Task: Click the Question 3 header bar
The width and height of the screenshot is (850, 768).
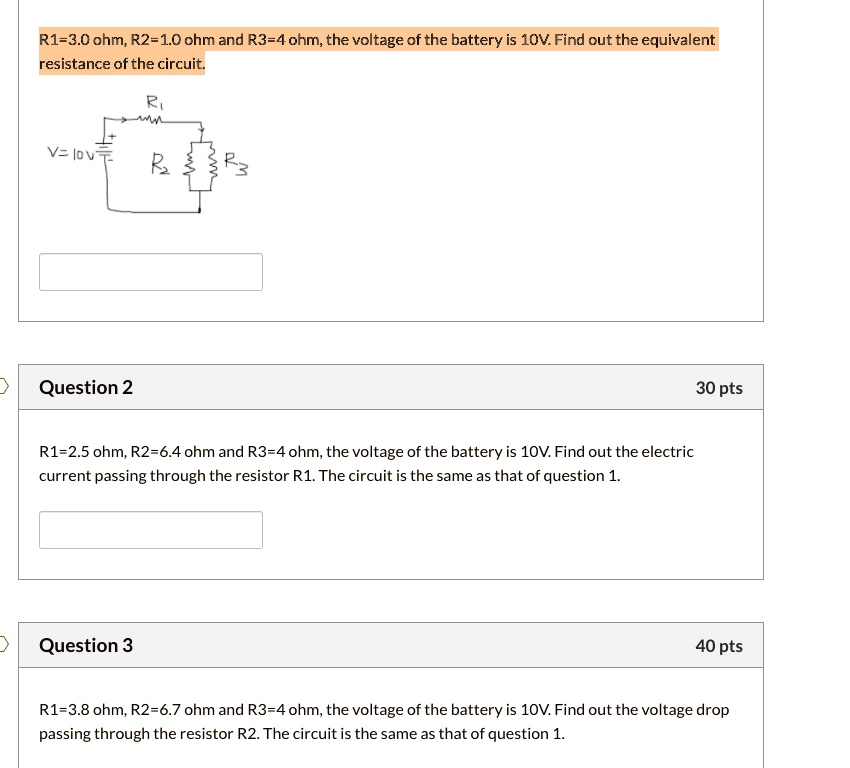Action: [390, 645]
